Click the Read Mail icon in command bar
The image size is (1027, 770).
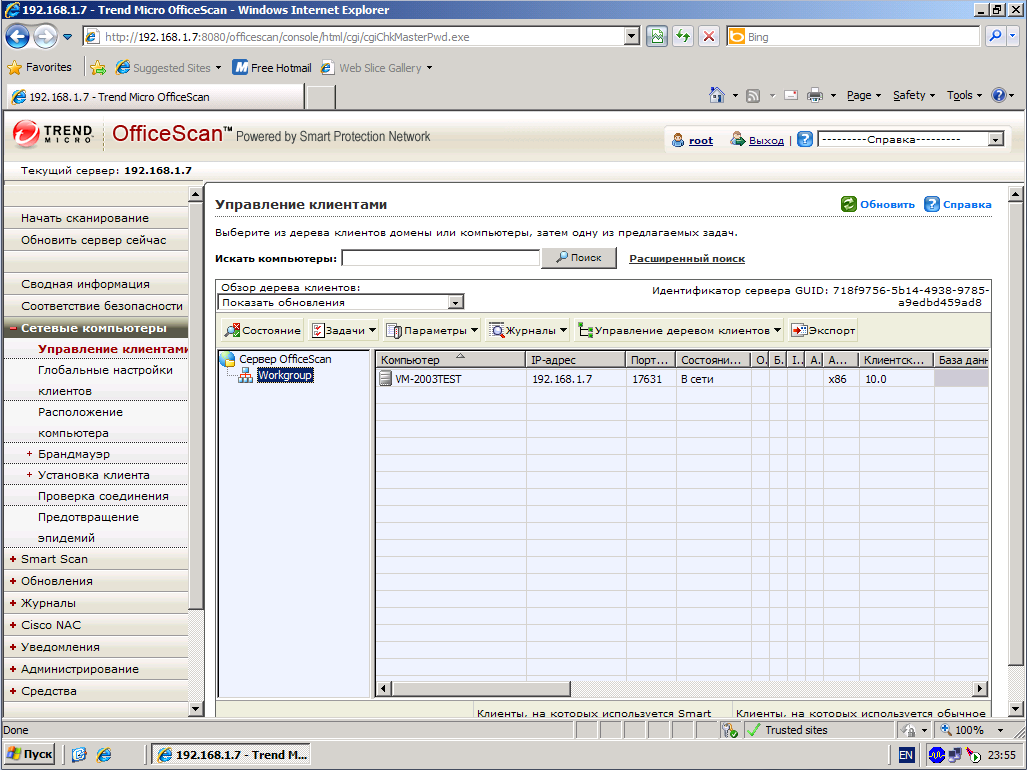point(791,96)
